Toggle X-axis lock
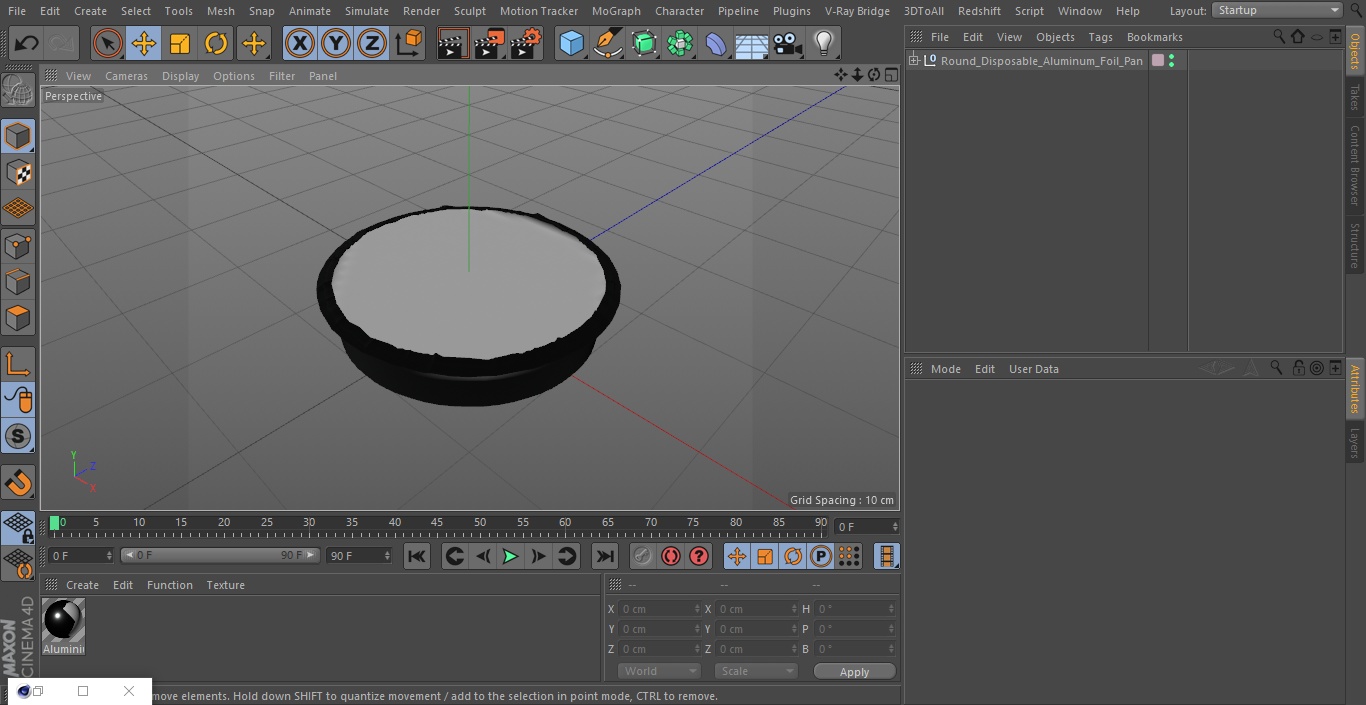Screen dimensions: 1366x705 coord(299,43)
